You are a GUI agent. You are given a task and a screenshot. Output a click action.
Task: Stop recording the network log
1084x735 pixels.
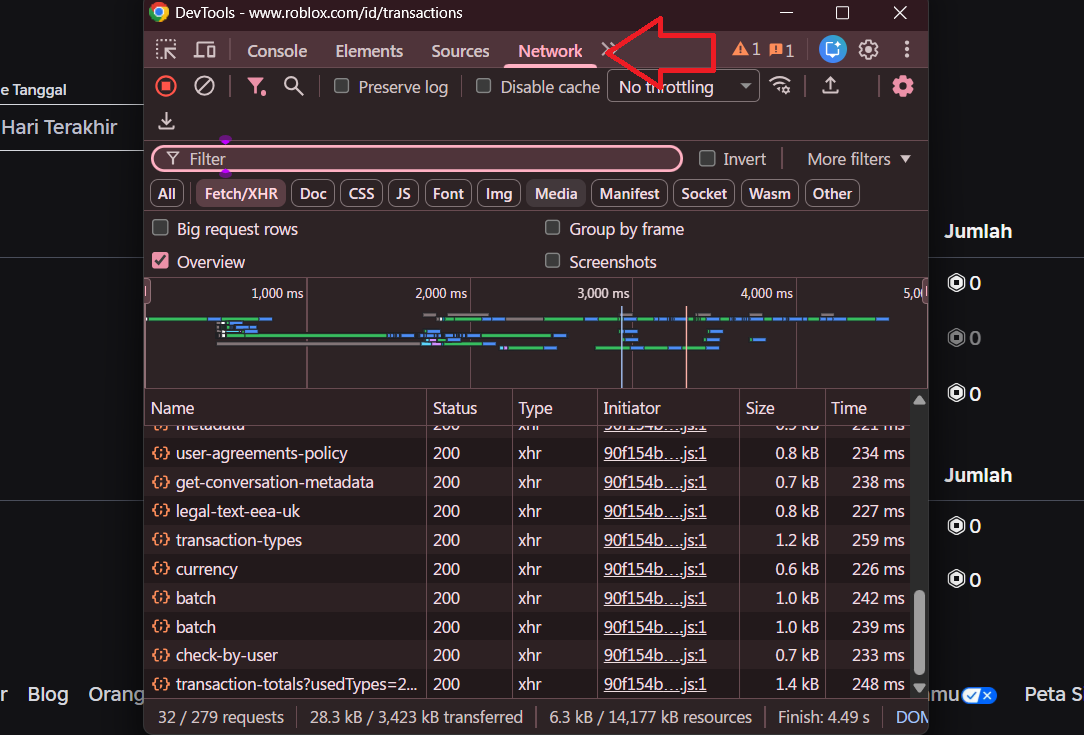[x=164, y=86]
